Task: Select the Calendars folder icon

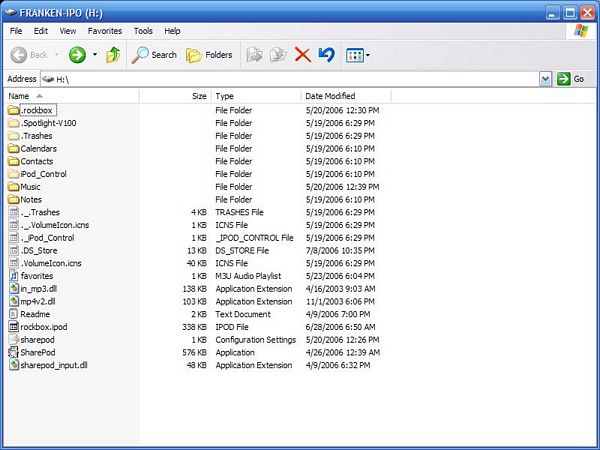Action: pos(14,148)
